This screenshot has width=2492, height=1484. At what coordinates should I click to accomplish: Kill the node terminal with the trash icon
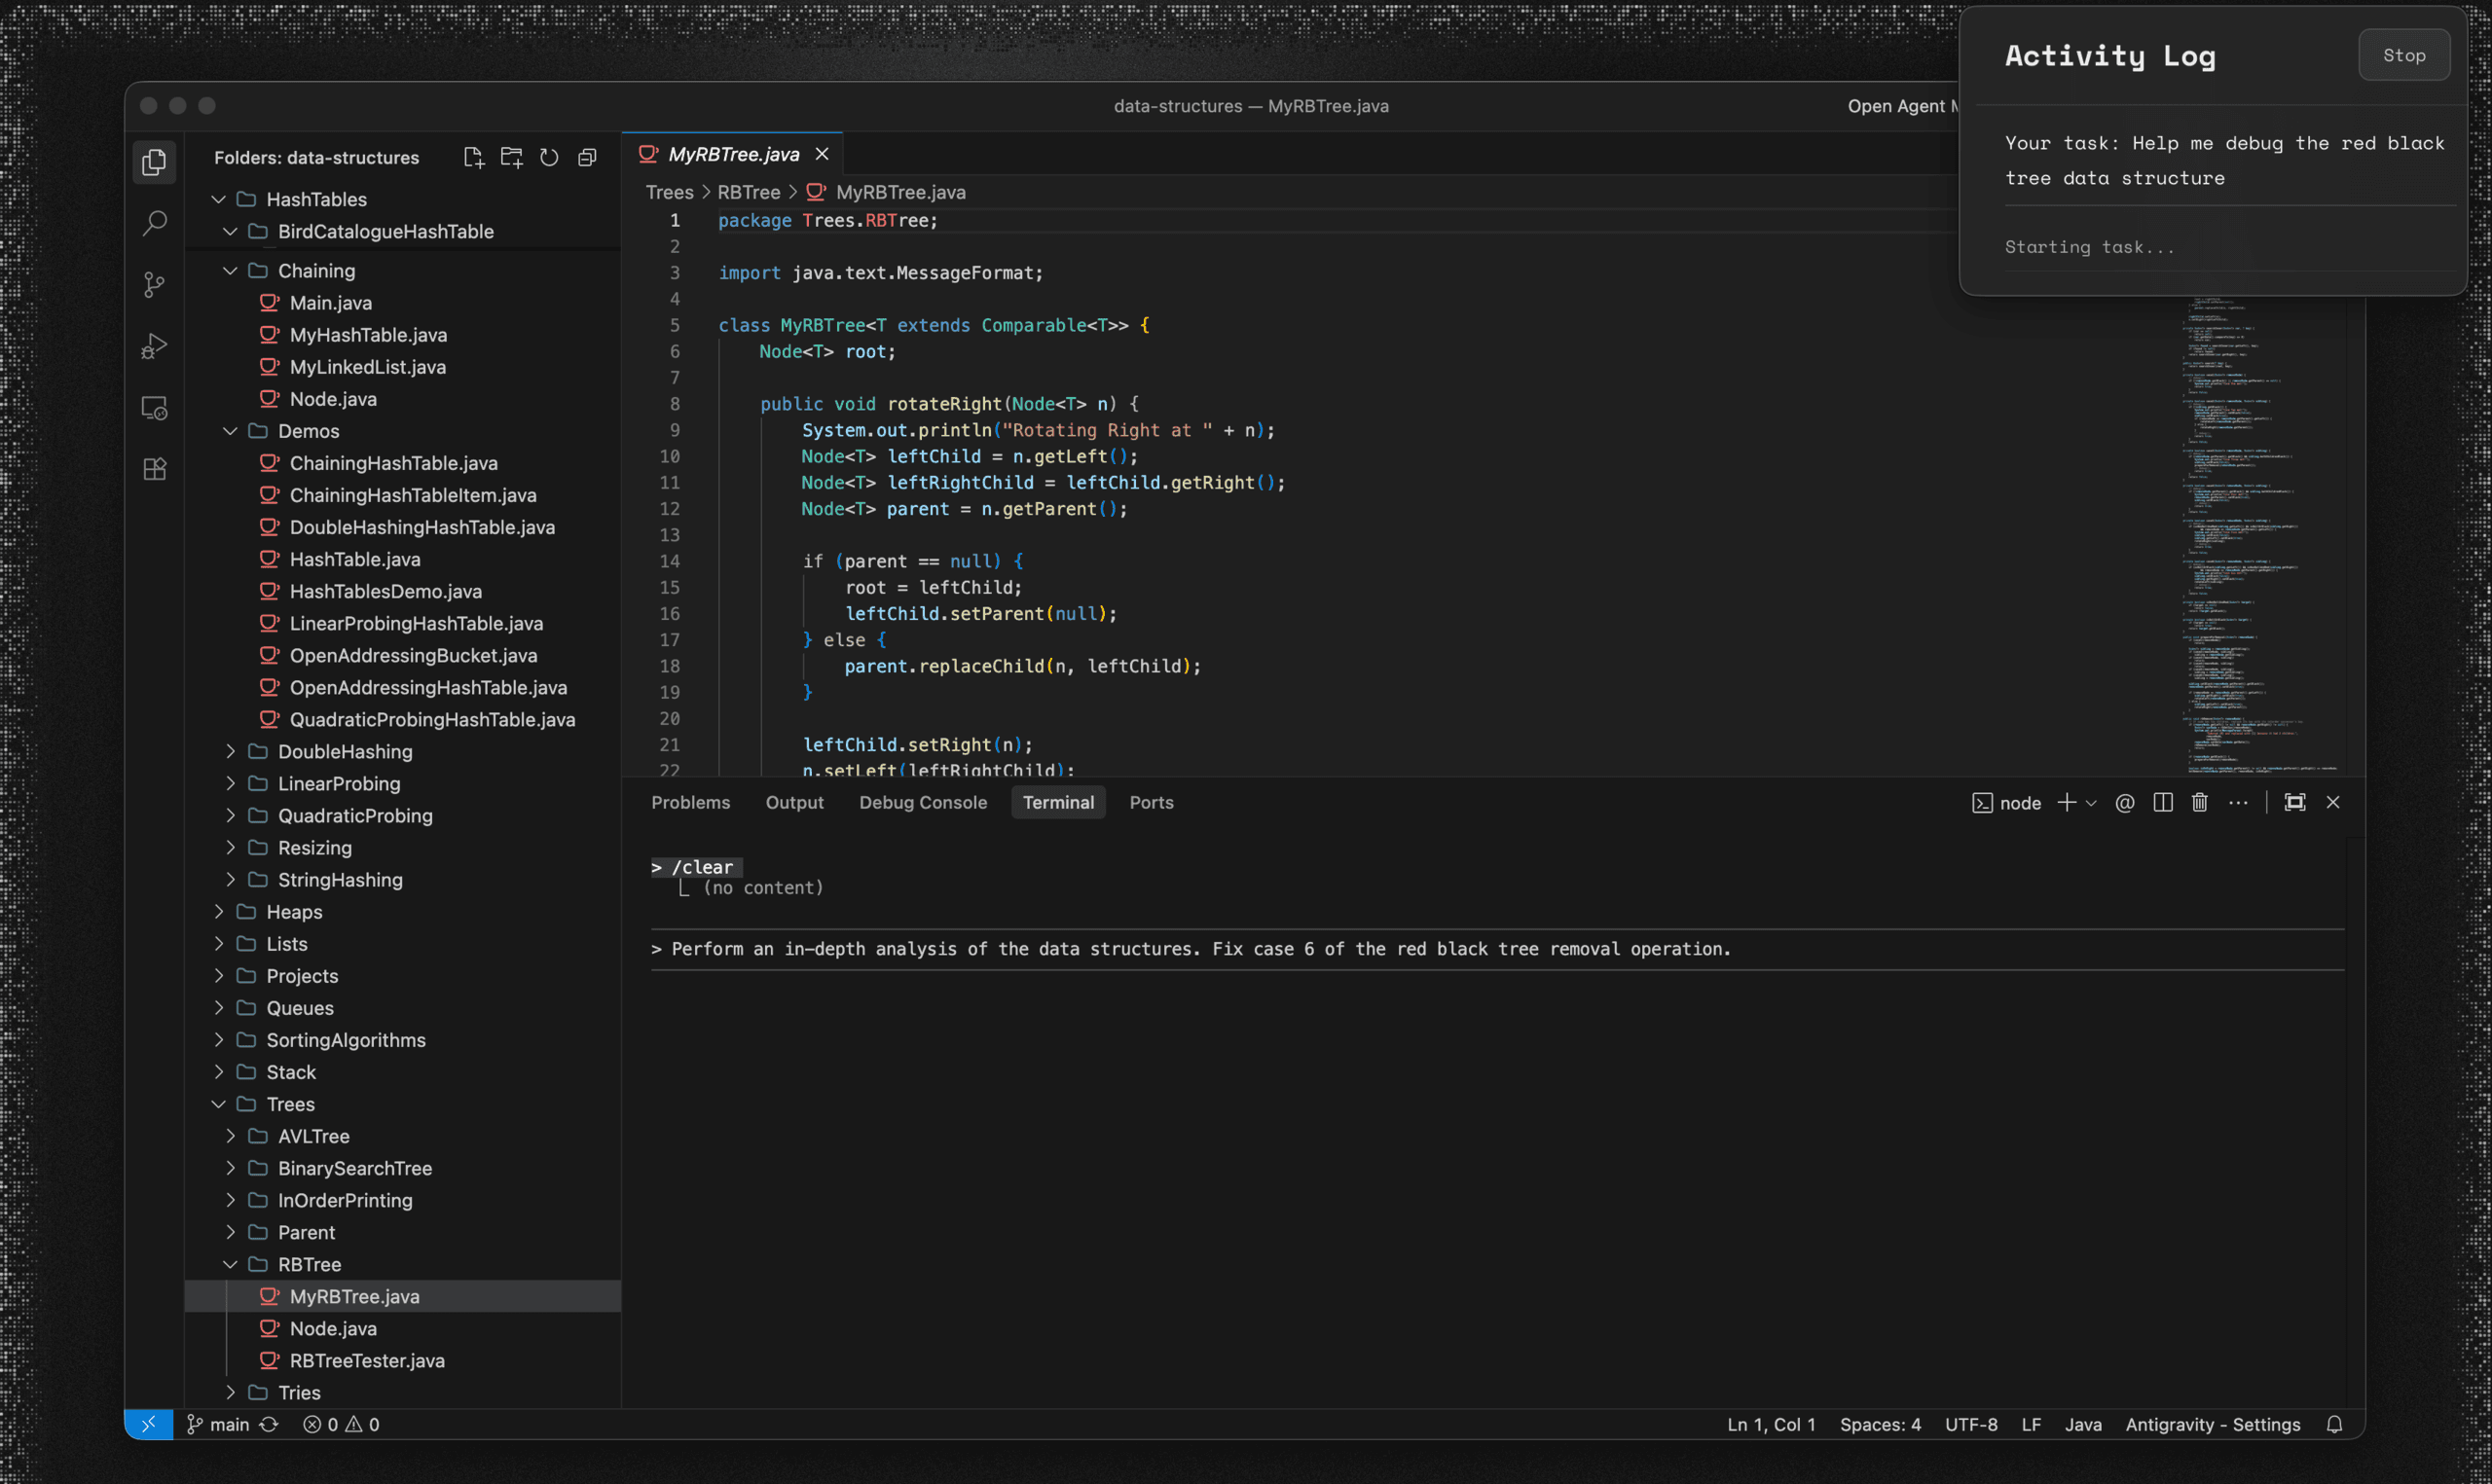tap(2199, 802)
